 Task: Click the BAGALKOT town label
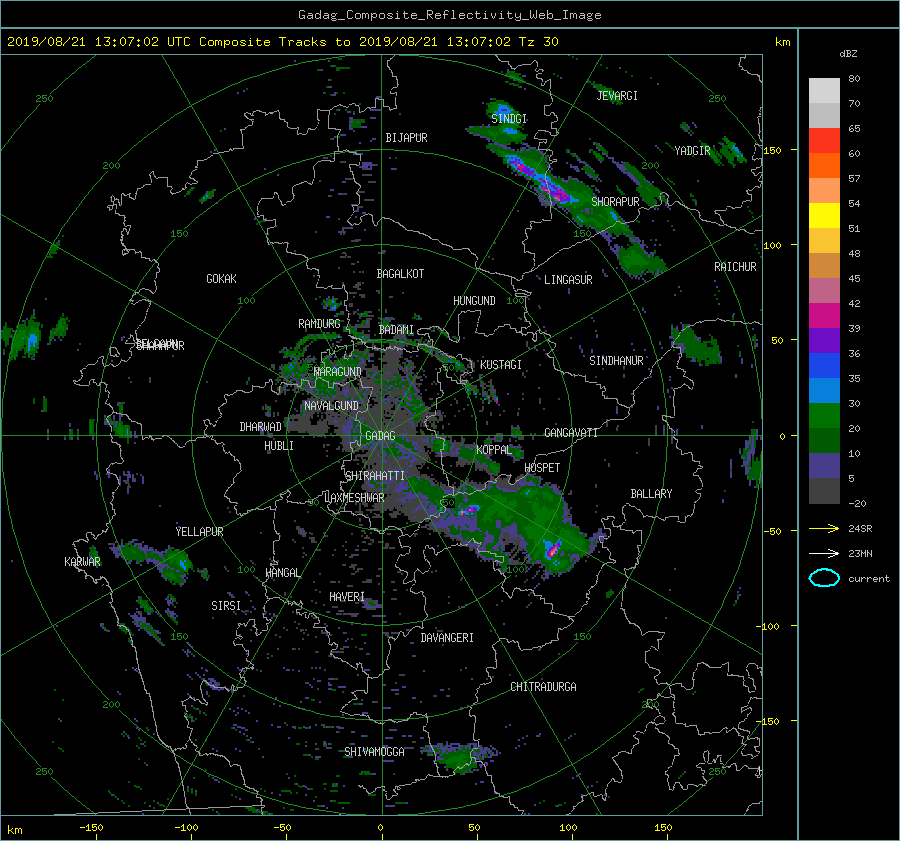click(x=400, y=274)
